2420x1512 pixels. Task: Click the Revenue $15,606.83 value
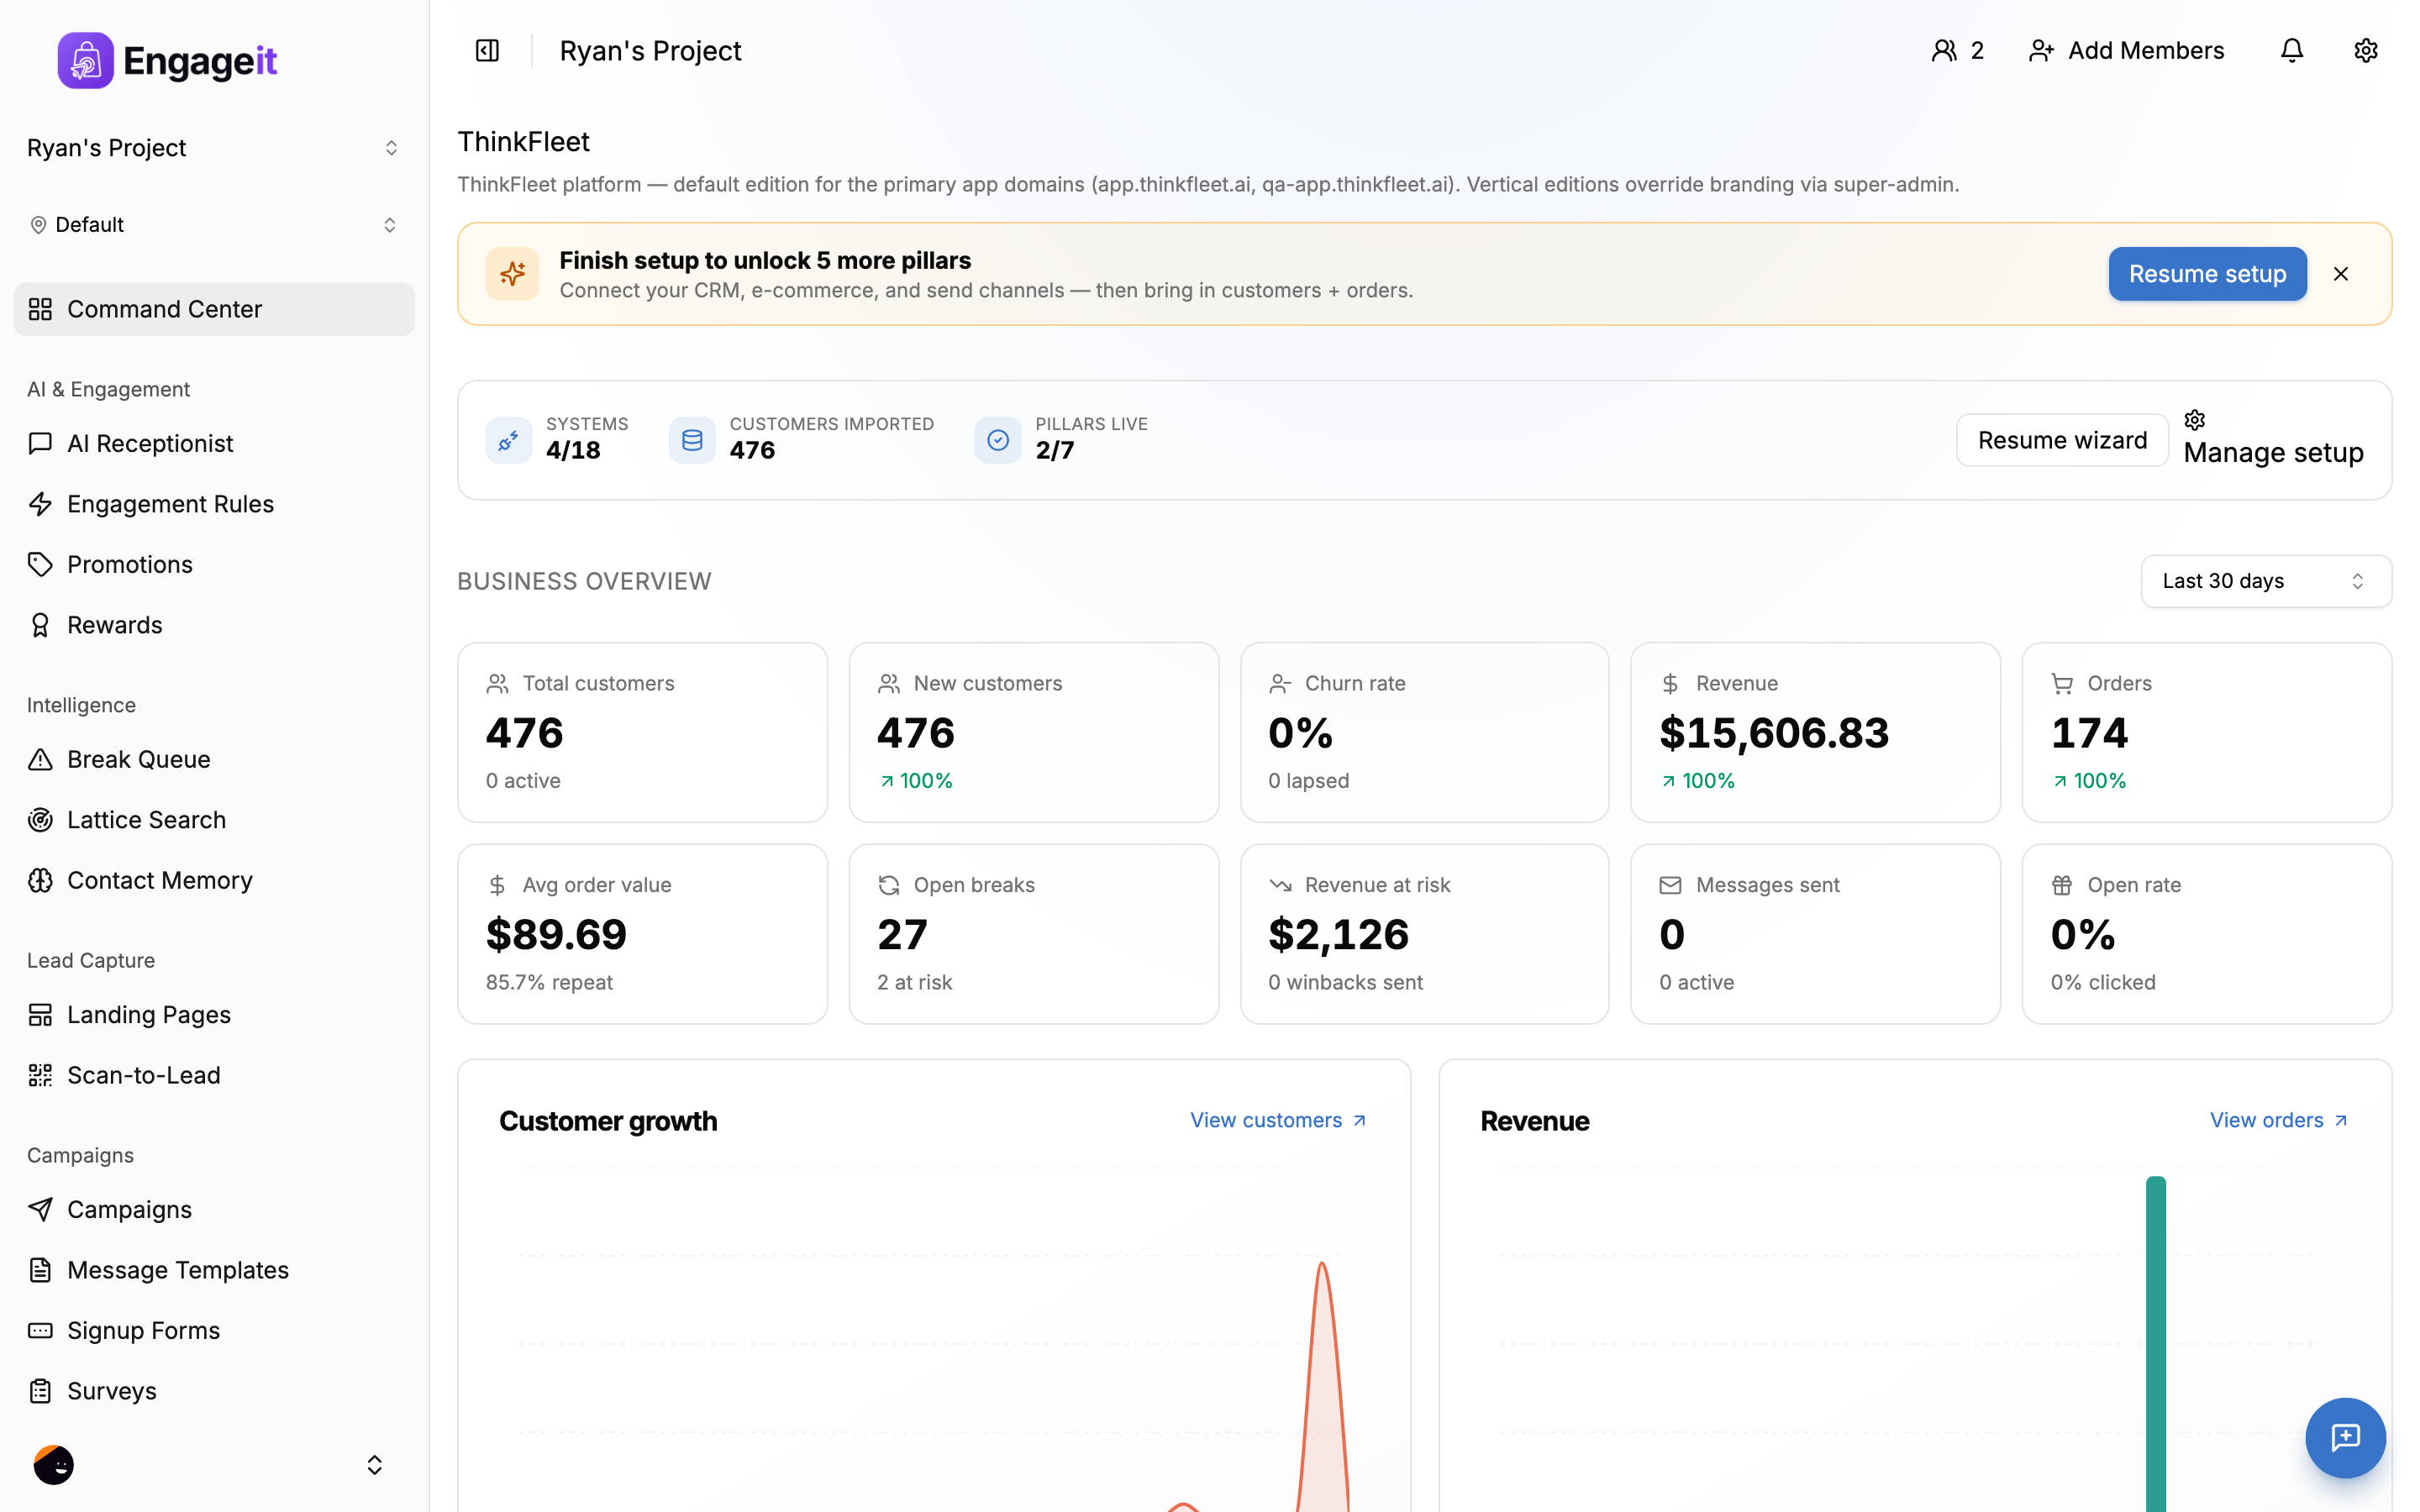click(x=1774, y=733)
